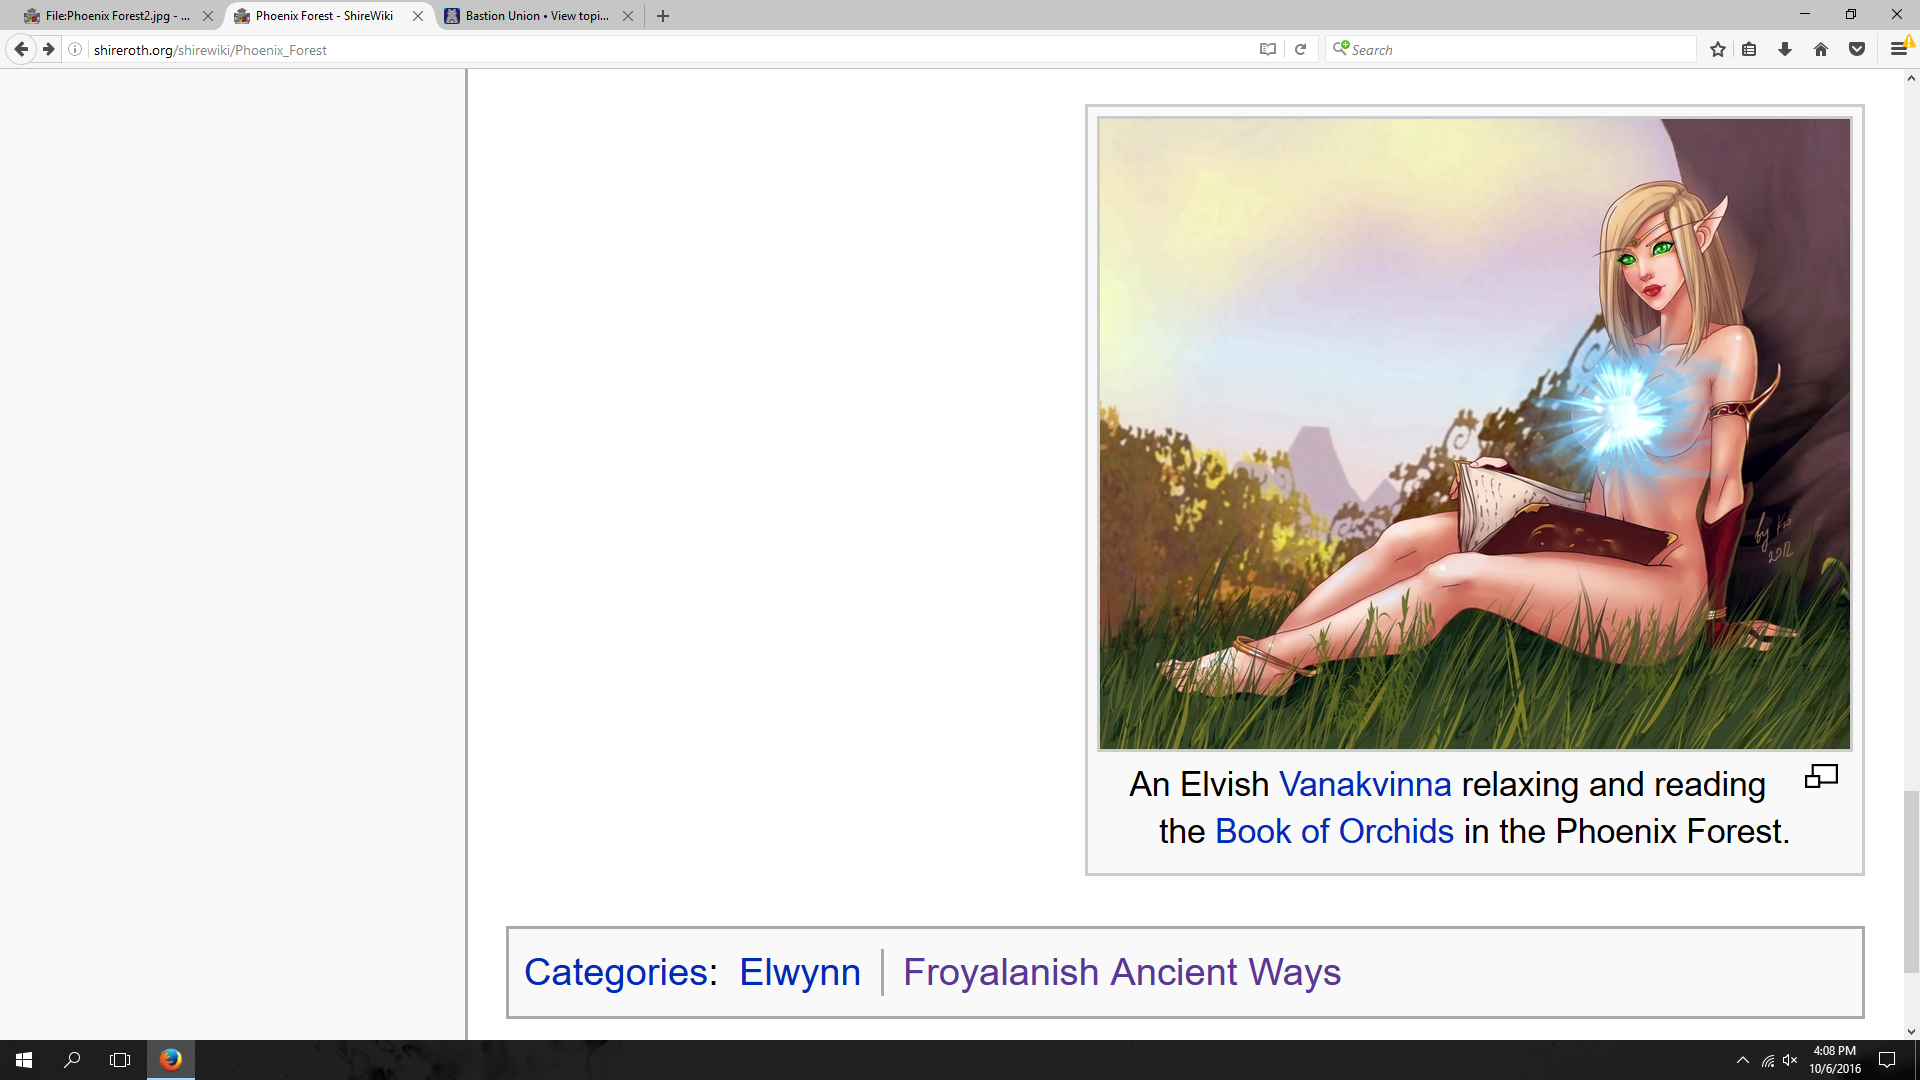Click the page vertical scrollbar thumb
Image resolution: width=1920 pixels, height=1080 pixels.
click(1910, 881)
